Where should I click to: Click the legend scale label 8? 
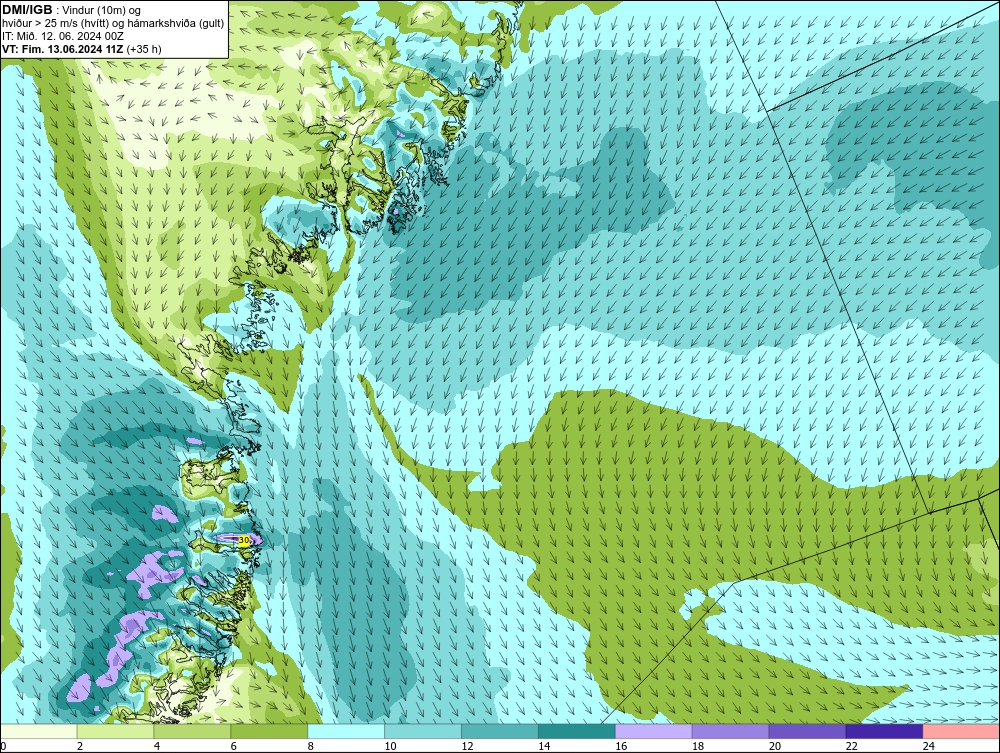point(311,746)
